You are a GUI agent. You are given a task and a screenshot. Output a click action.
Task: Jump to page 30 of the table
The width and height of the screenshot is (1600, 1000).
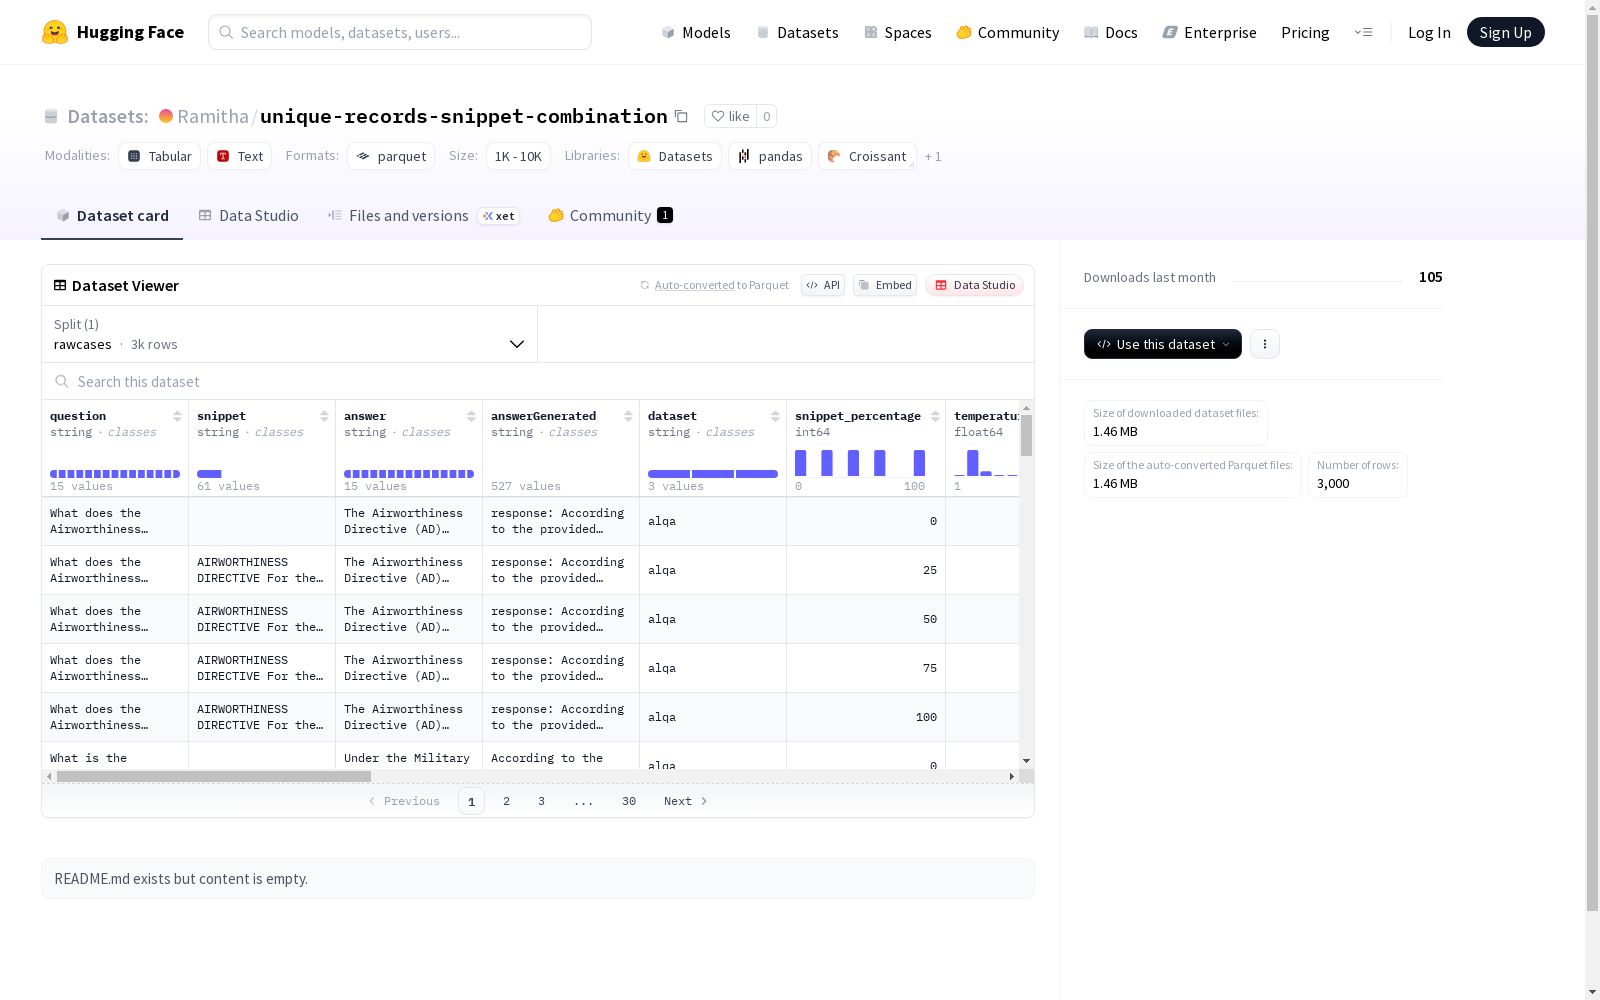pos(629,801)
